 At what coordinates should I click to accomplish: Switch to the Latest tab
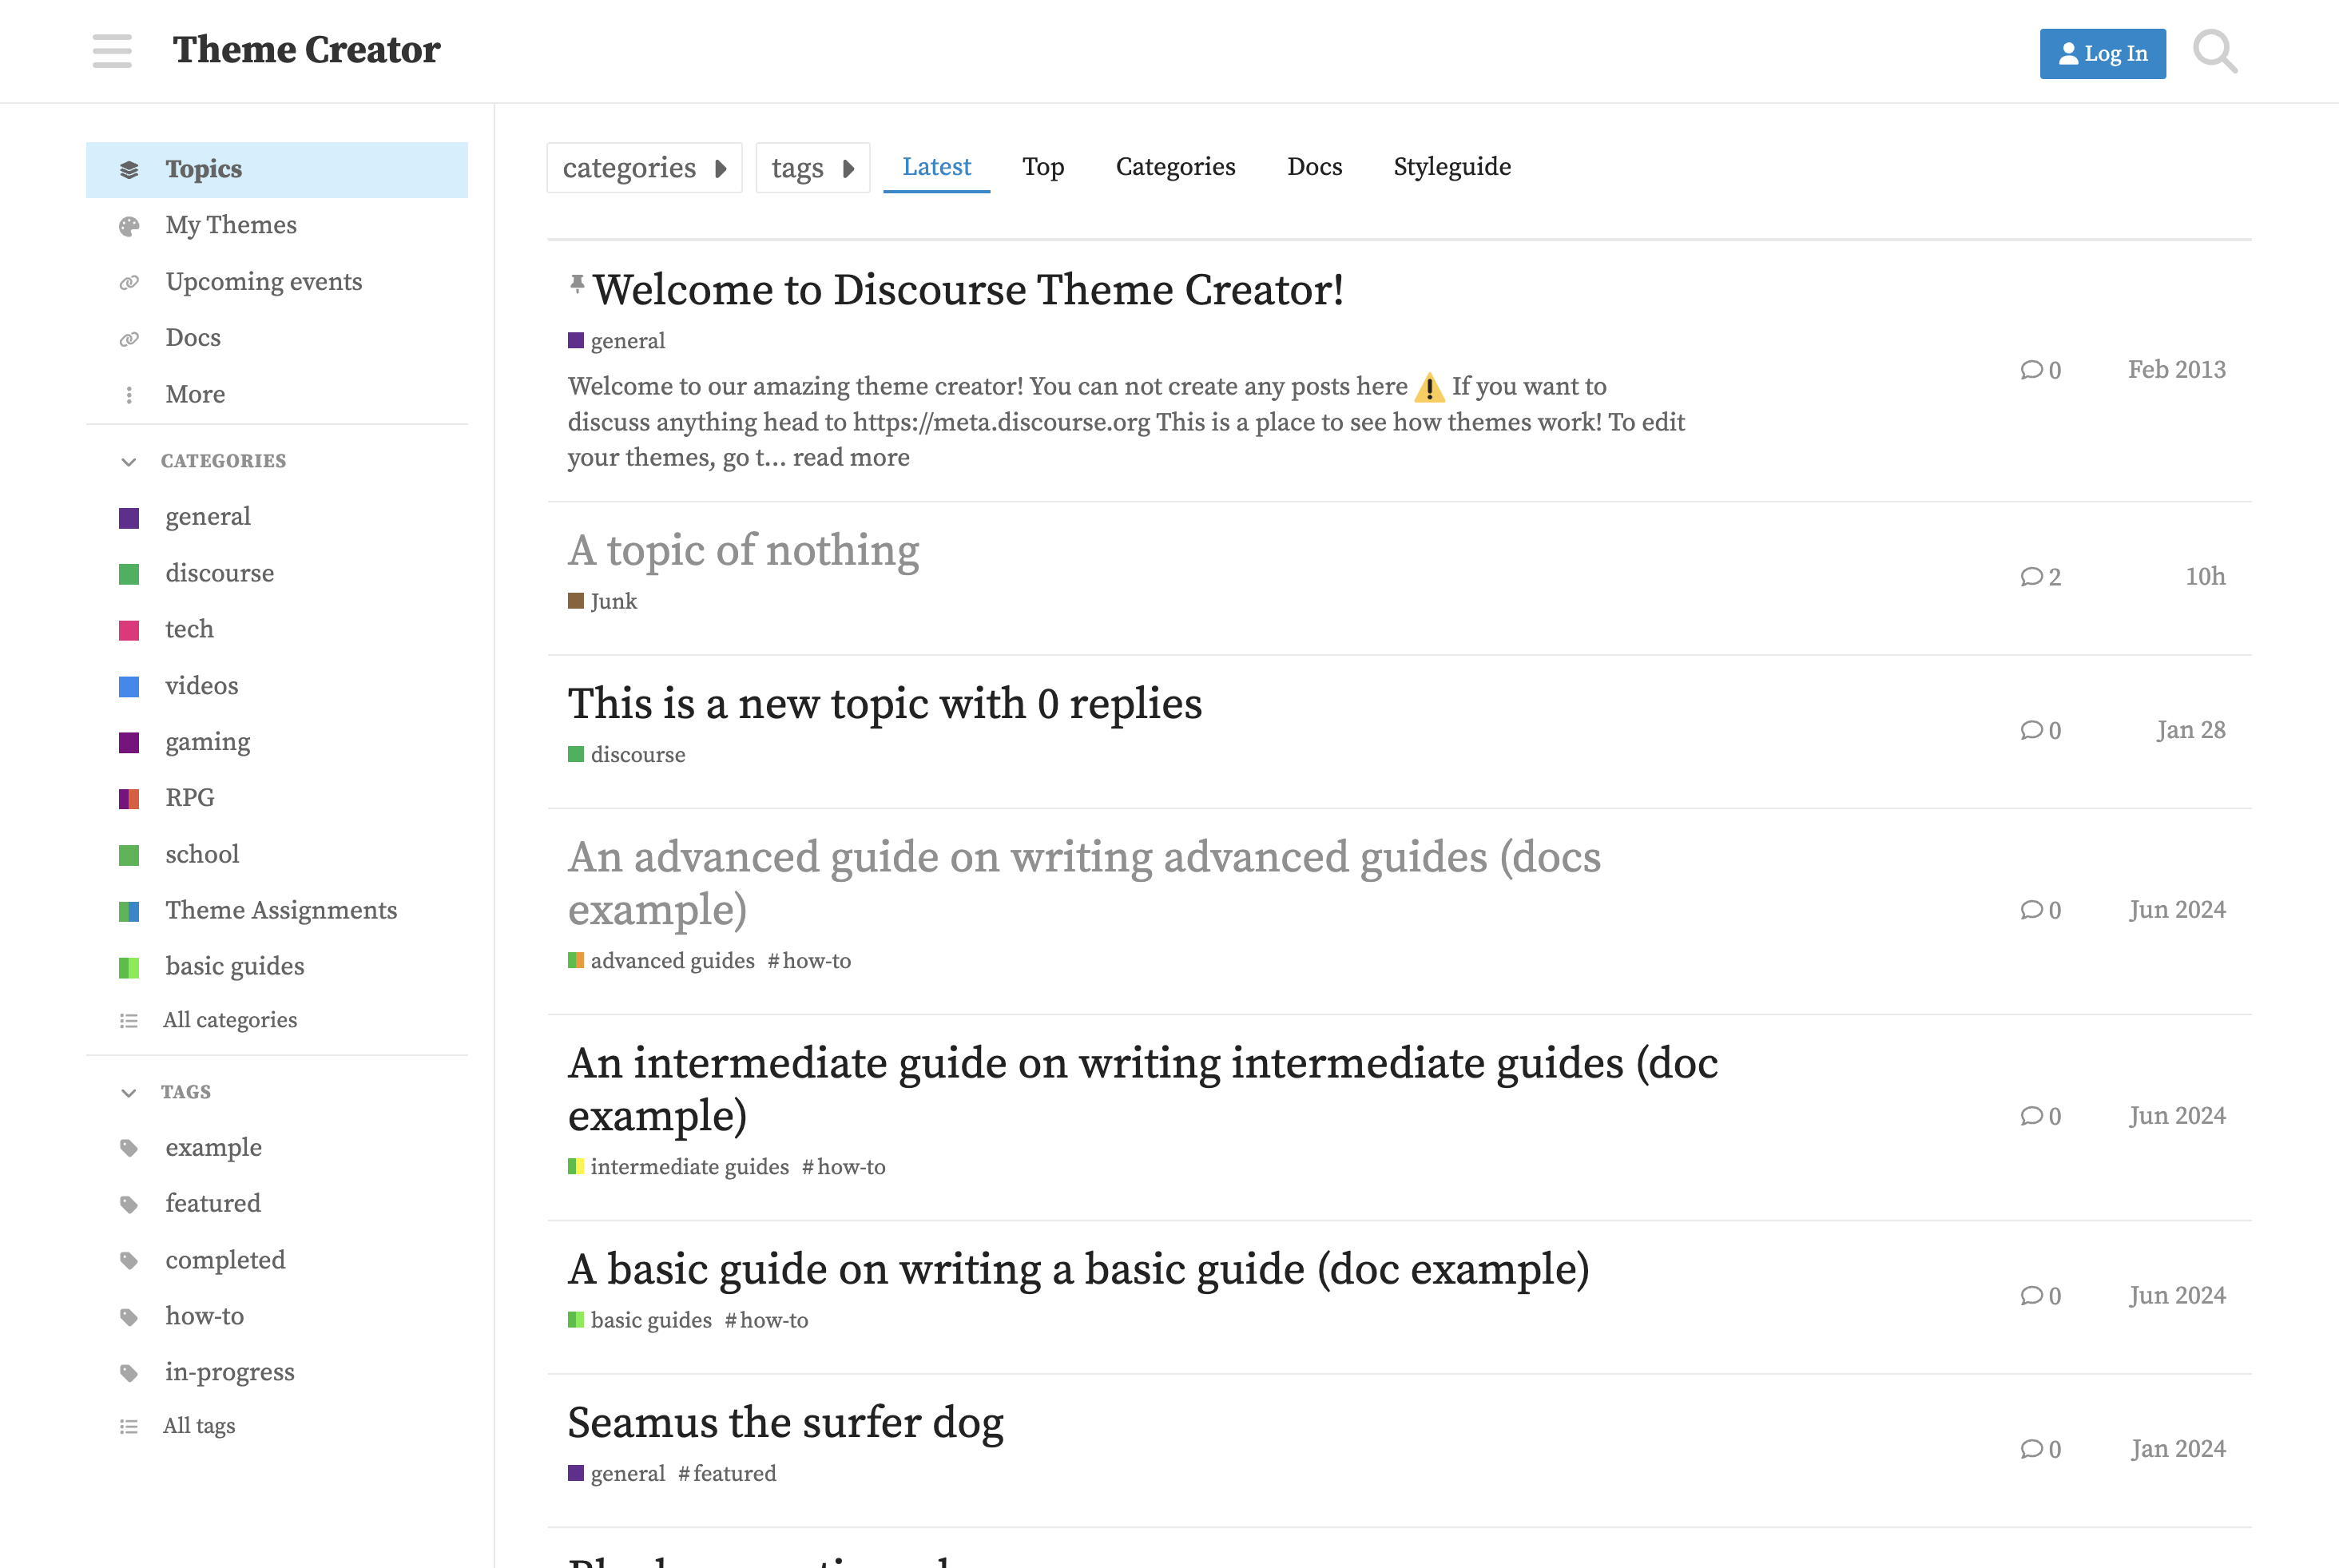click(x=936, y=167)
